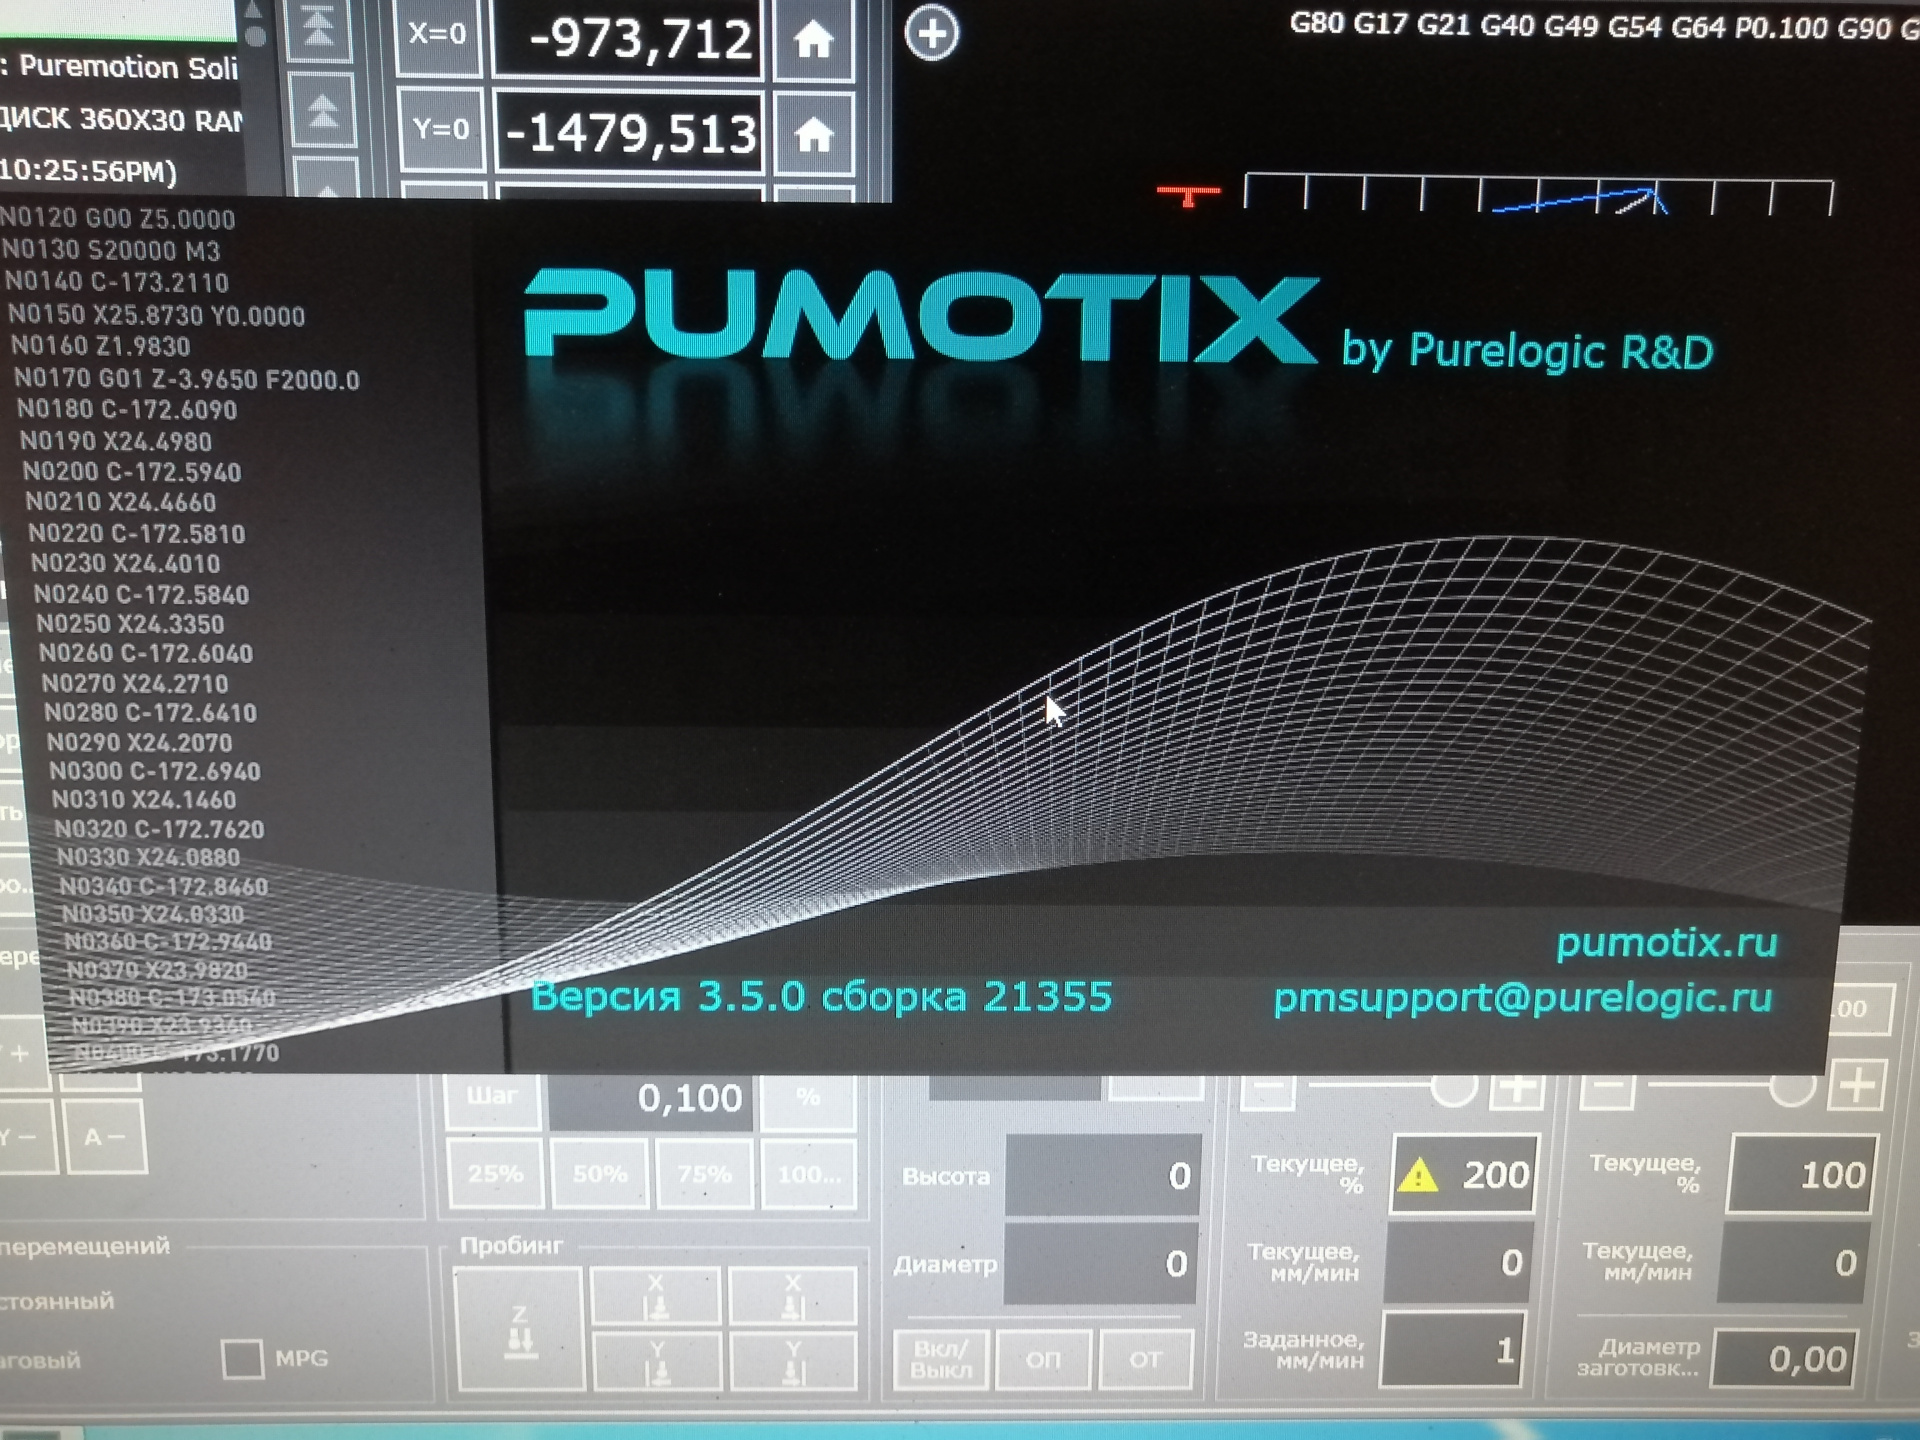Image resolution: width=1920 pixels, height=1440 pixels.
Task: Click the double up arrow icon
Action: point(322,110)
